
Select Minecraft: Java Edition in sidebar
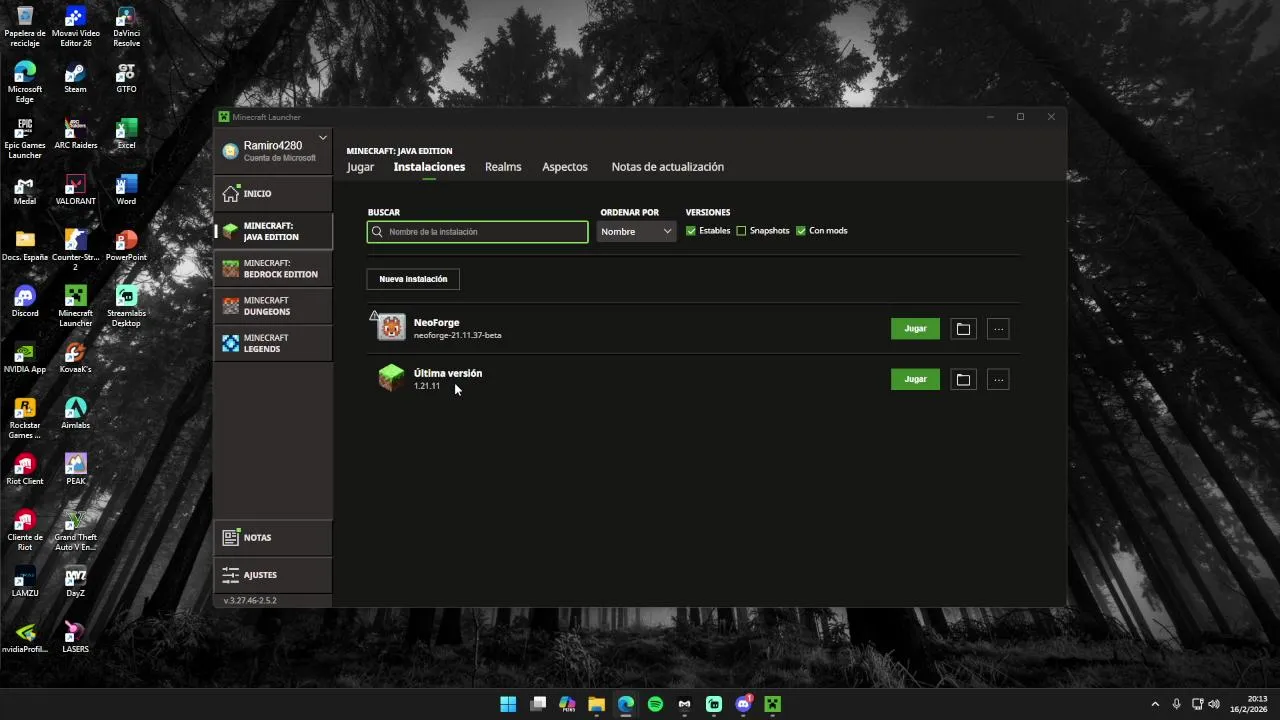pos(273,231)
